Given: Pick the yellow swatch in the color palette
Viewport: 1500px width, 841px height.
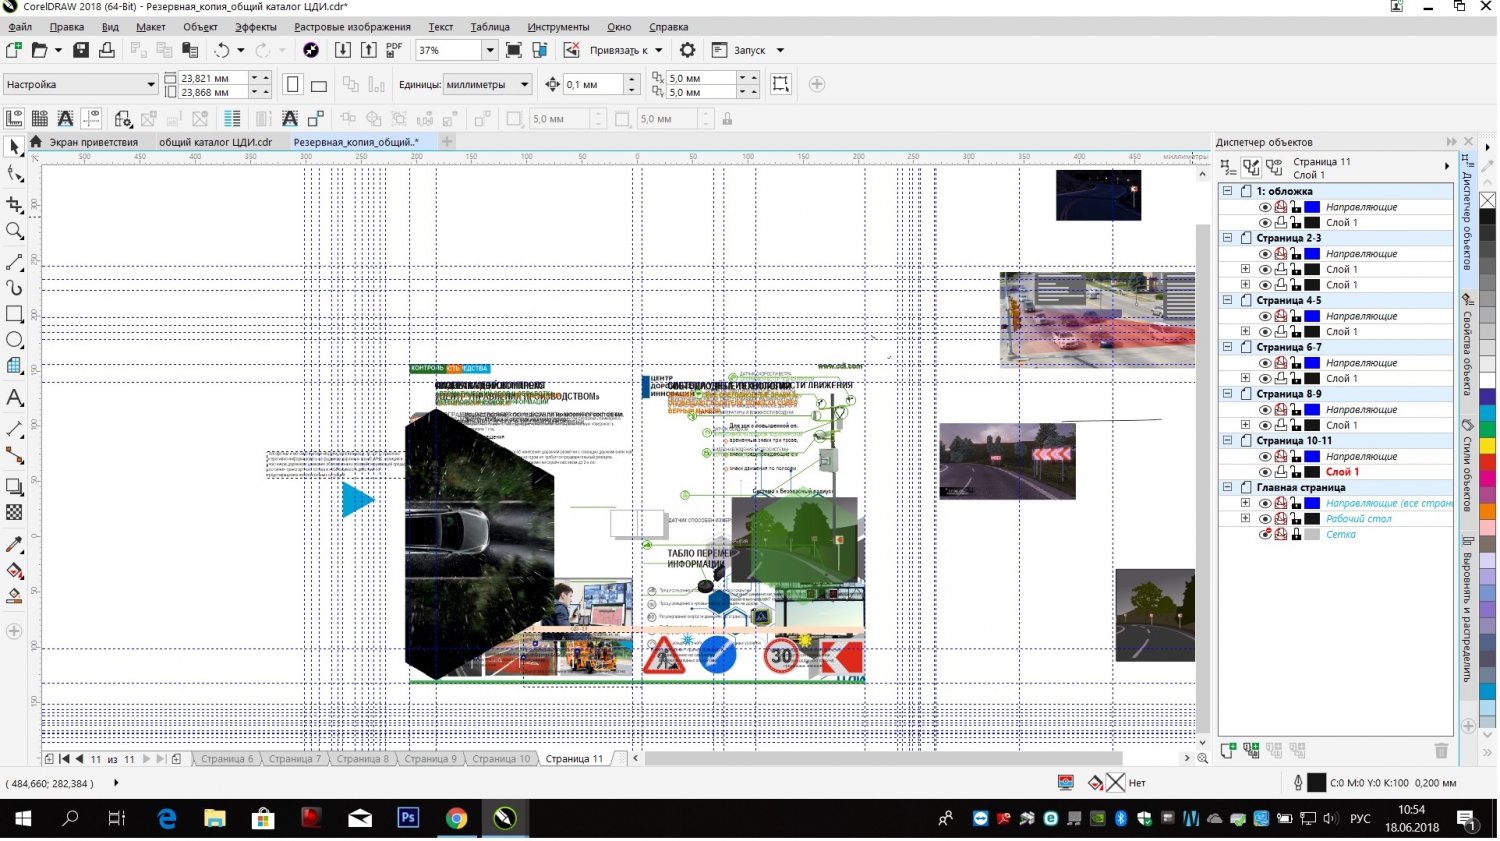Looking at the screenshot, I should pyautogui.click(x=1487, y=445).
